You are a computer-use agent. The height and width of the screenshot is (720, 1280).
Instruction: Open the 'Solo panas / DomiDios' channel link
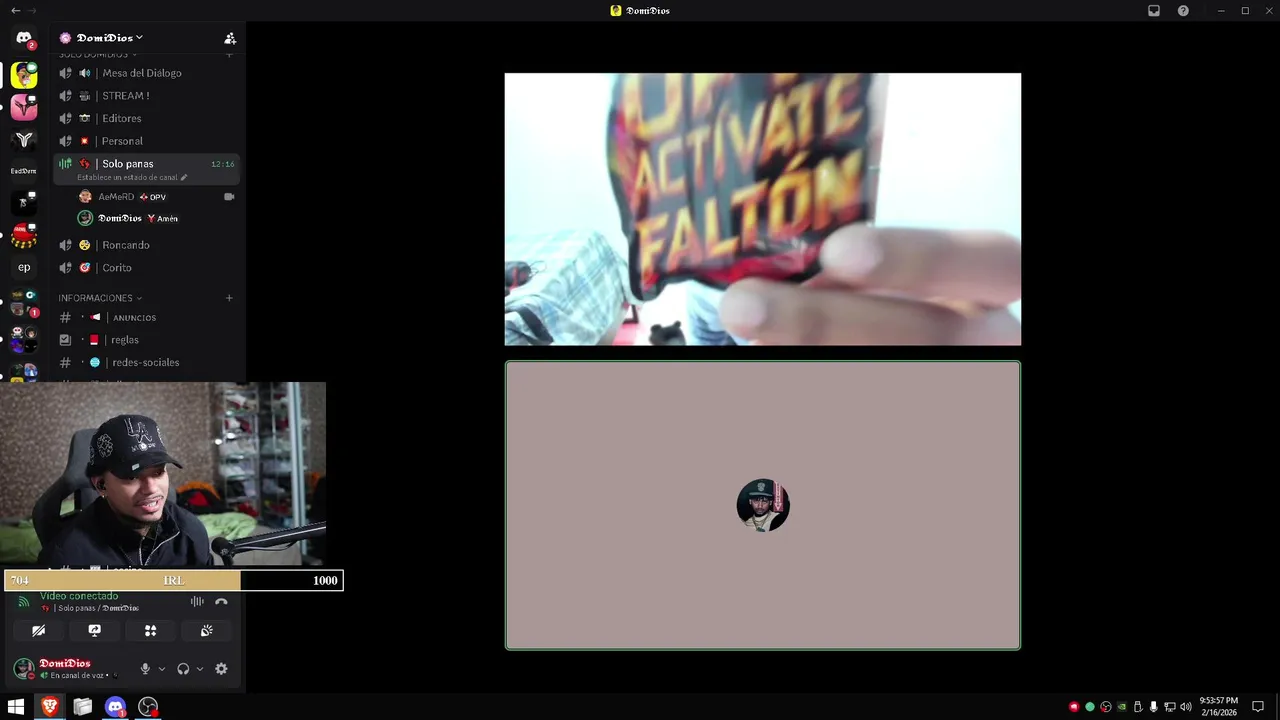point(91,608)
